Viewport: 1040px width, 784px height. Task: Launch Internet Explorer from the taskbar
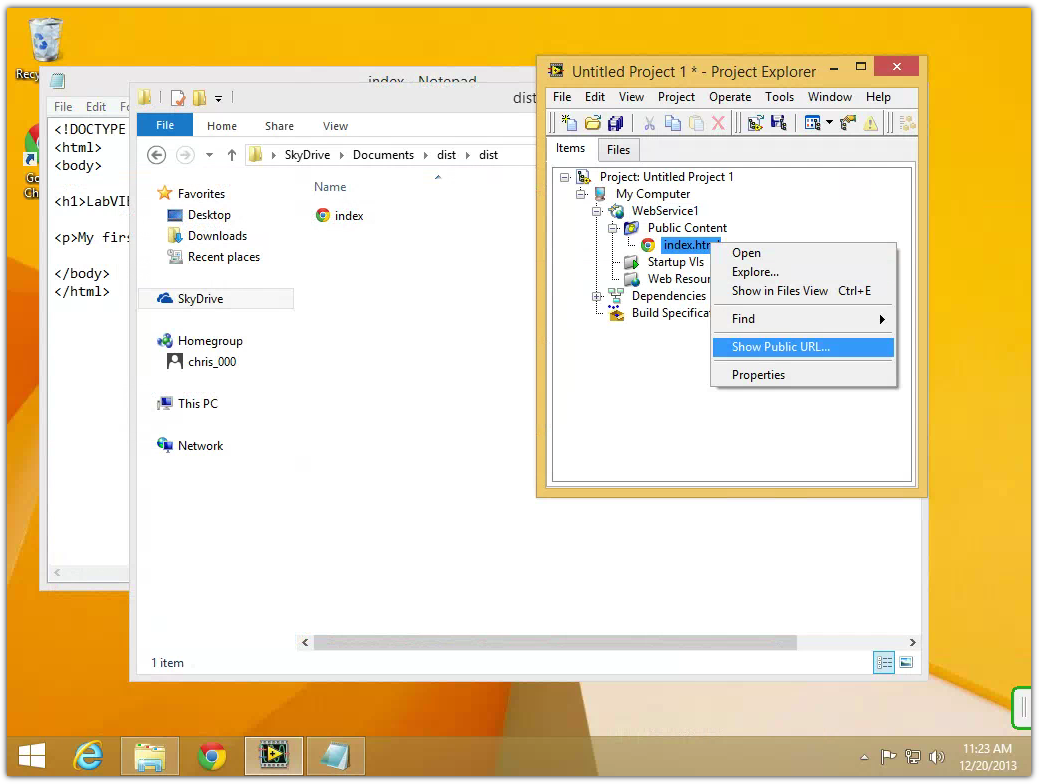coord(89,757)
